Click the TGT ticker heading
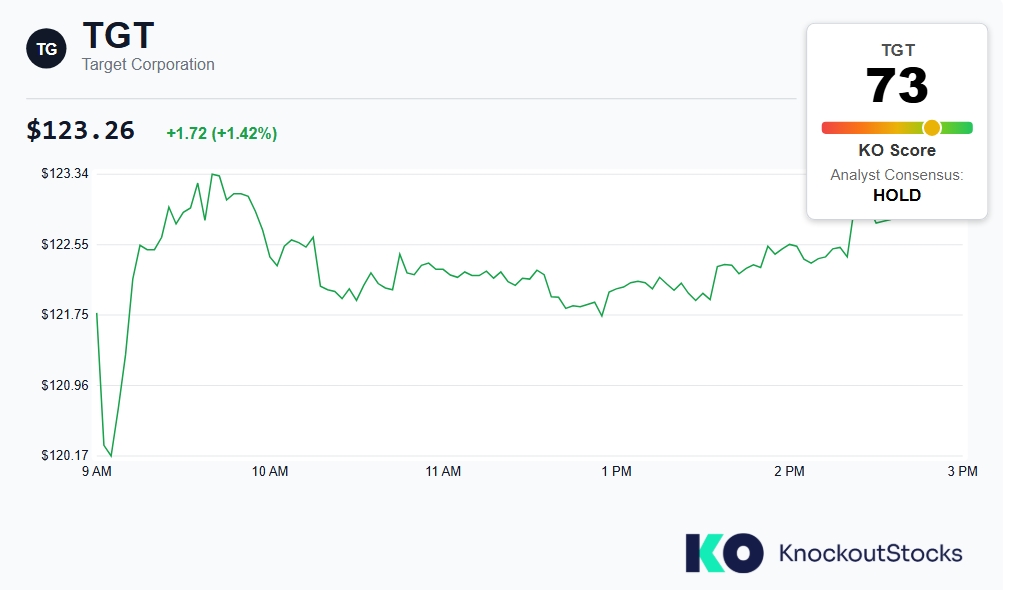Image resolution: width=1010 pixels, height=590 pixels. coord(119,35)
